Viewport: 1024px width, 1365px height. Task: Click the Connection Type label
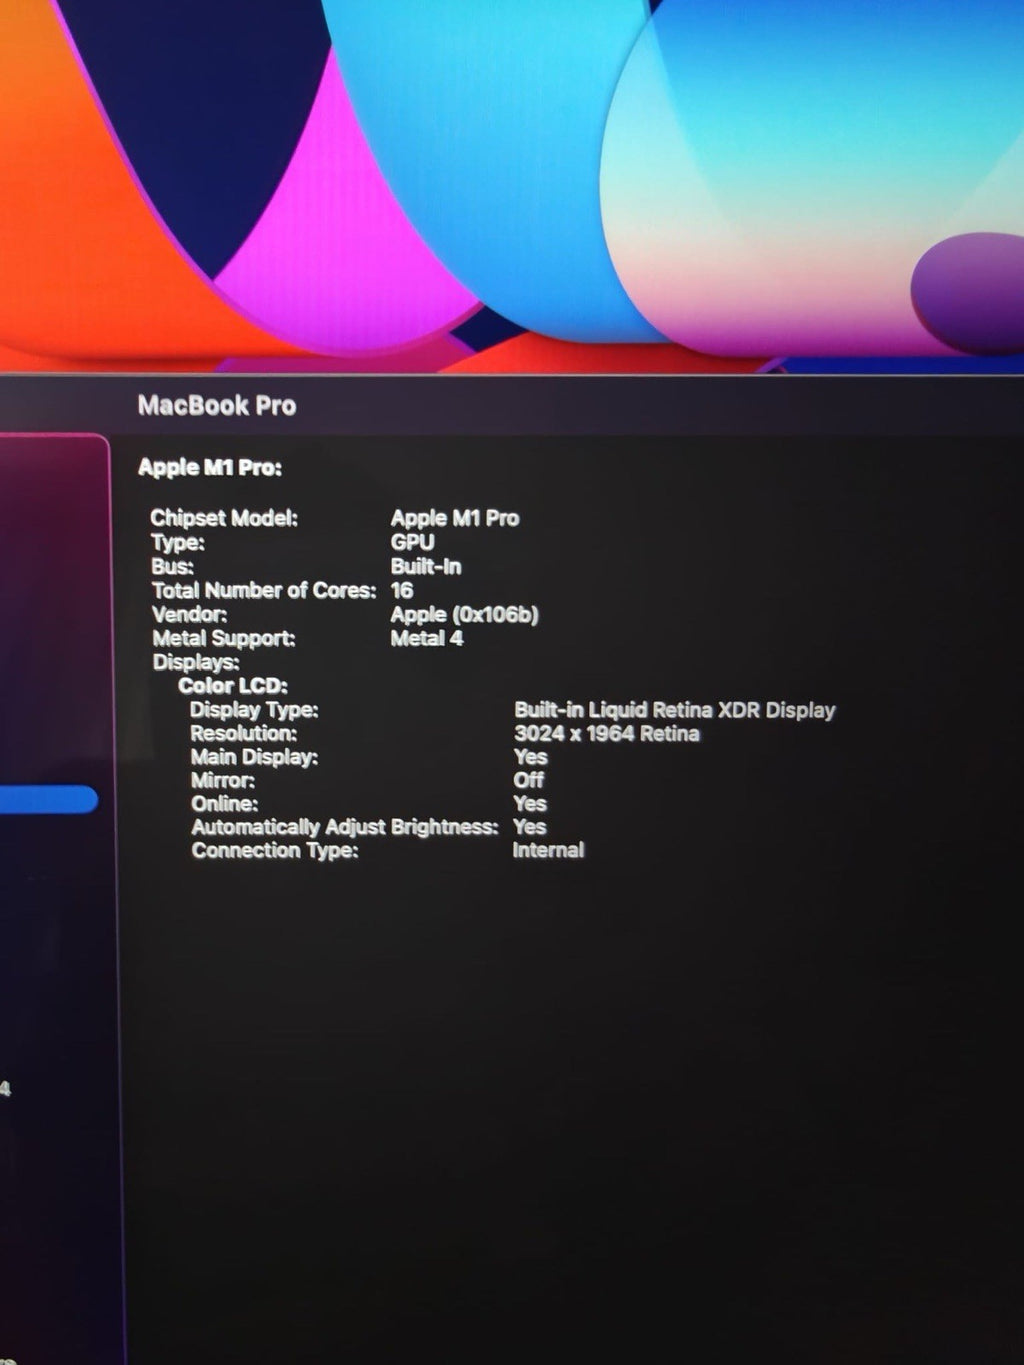(x=275, y=850)
